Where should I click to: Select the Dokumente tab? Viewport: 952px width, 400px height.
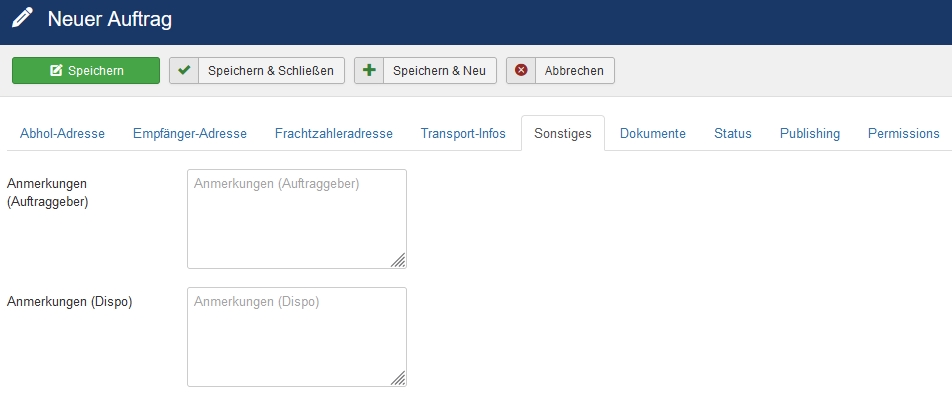tap(653, 134)
